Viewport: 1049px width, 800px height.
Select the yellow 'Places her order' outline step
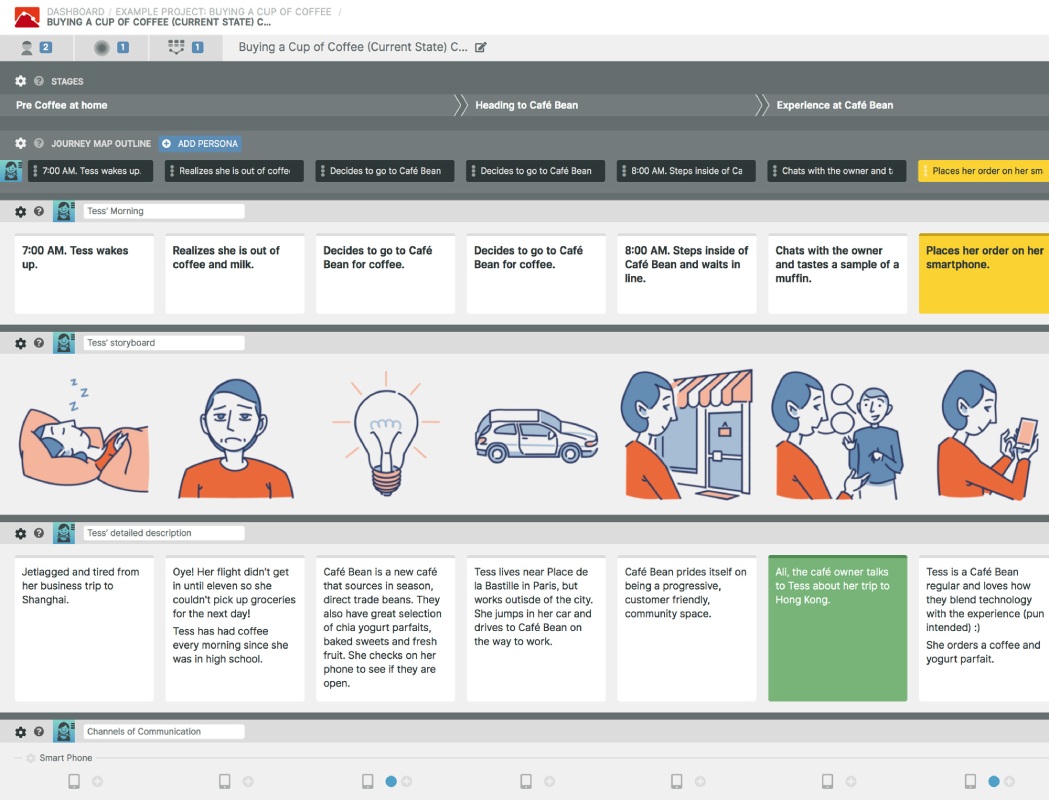click(x=983, y=171)
